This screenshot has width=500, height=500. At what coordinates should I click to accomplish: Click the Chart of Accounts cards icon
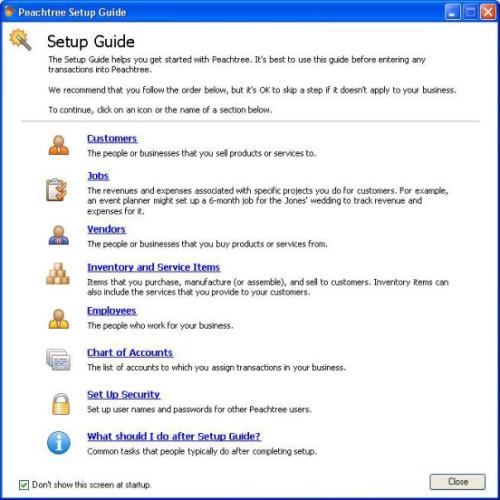pyautogui.click(x=58, y=360)
